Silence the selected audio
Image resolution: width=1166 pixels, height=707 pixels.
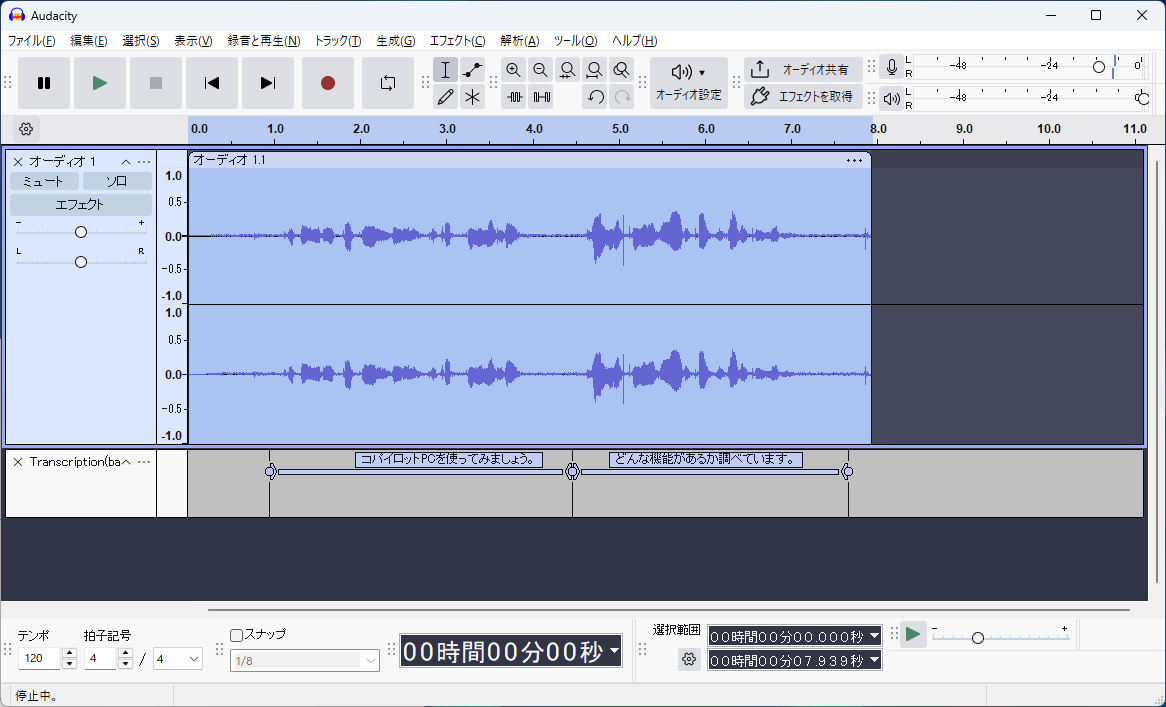pyautogui.click(x=542, y=97)
